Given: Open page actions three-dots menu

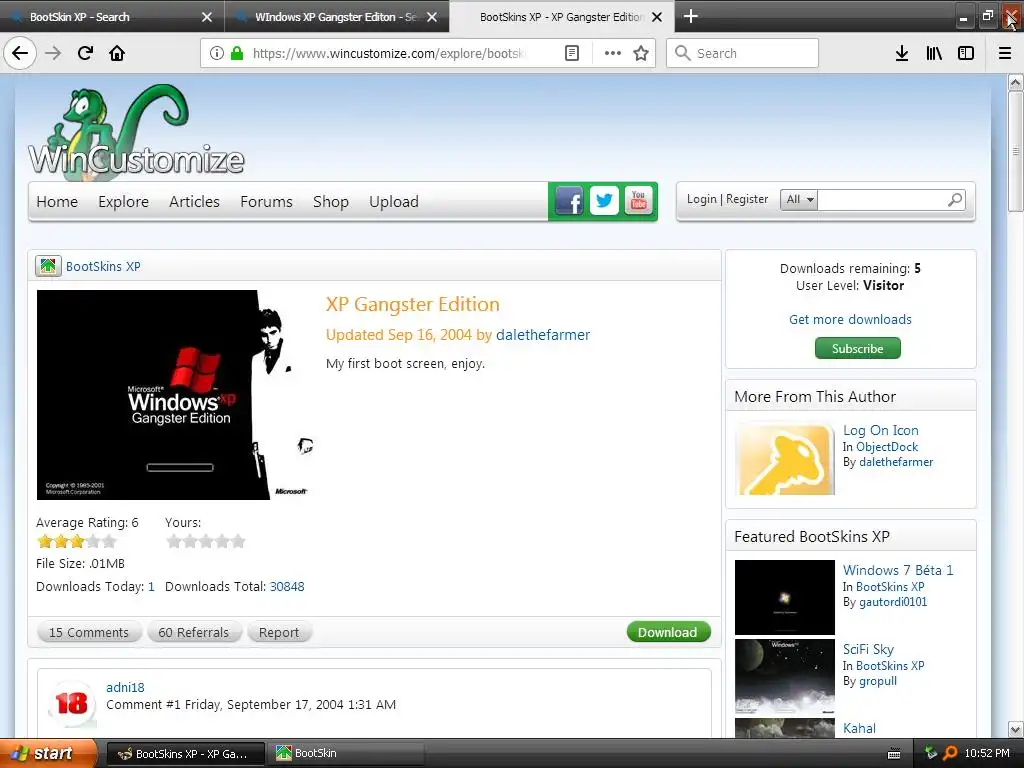Looking at the screenshot, I should pos(613,53).
